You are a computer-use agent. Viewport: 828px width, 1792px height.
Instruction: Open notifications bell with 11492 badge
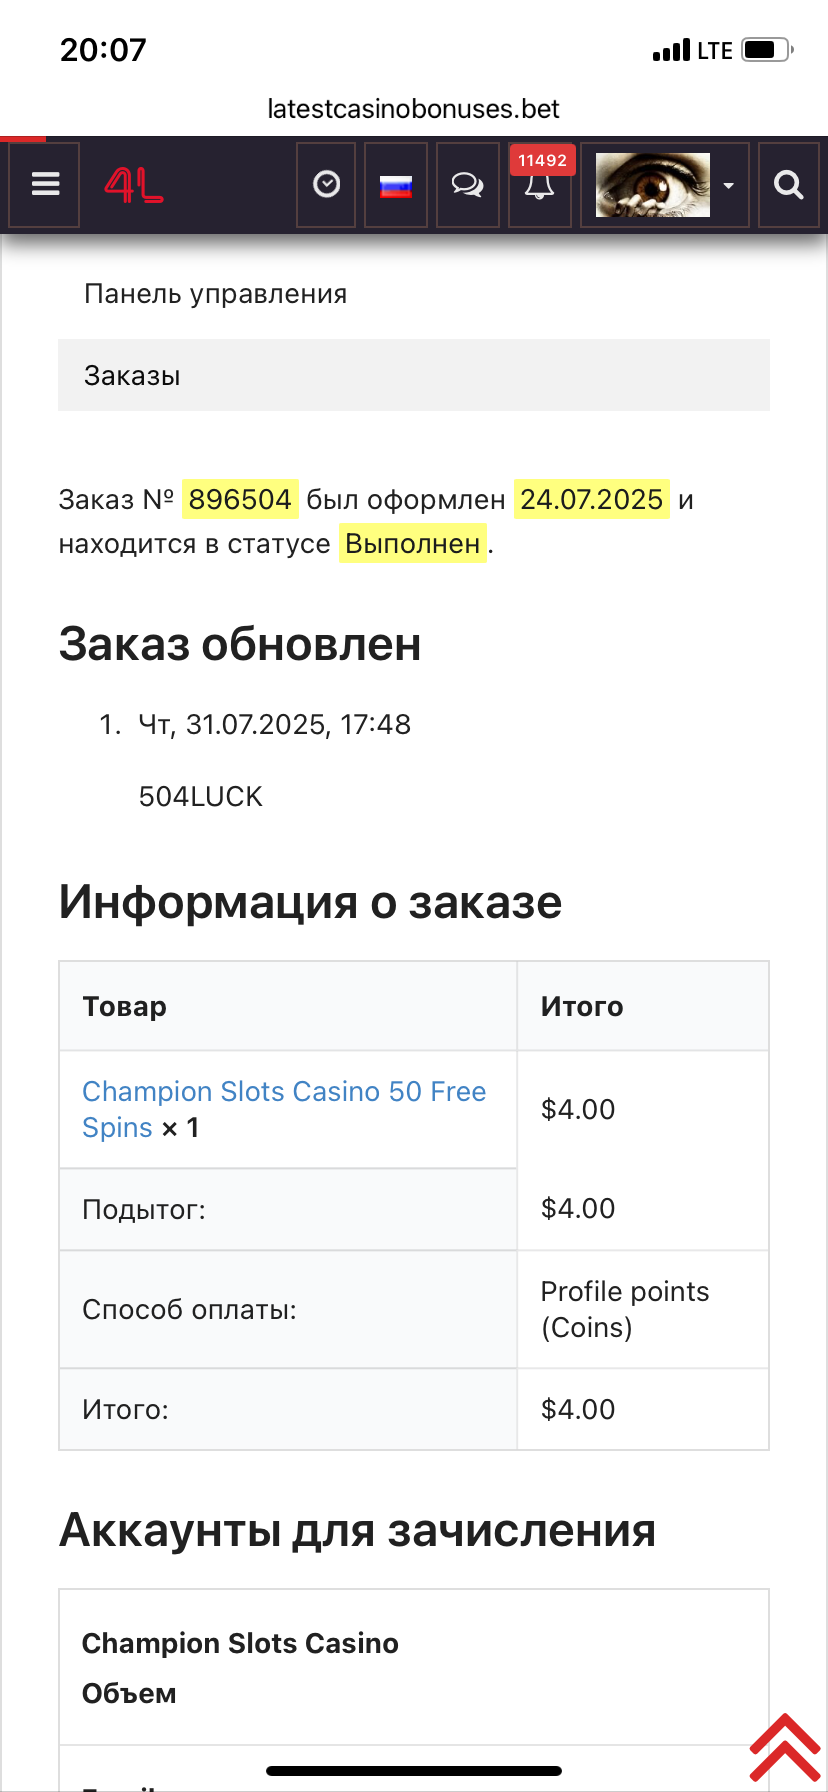pyautogui.click(x=540, y=185)
